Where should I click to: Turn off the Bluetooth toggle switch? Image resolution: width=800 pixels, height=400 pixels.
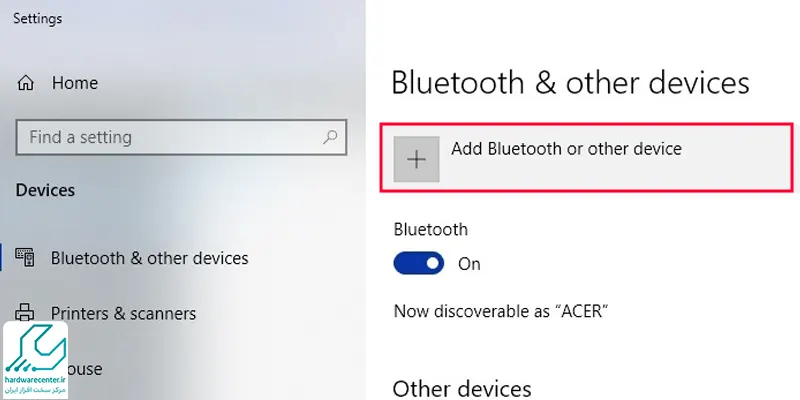[x=418, y=263]
